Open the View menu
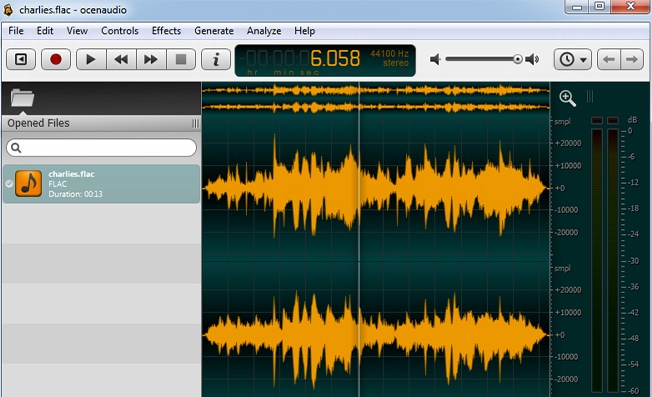This screenshot has width=652, height=397. [x=77, y=31]
